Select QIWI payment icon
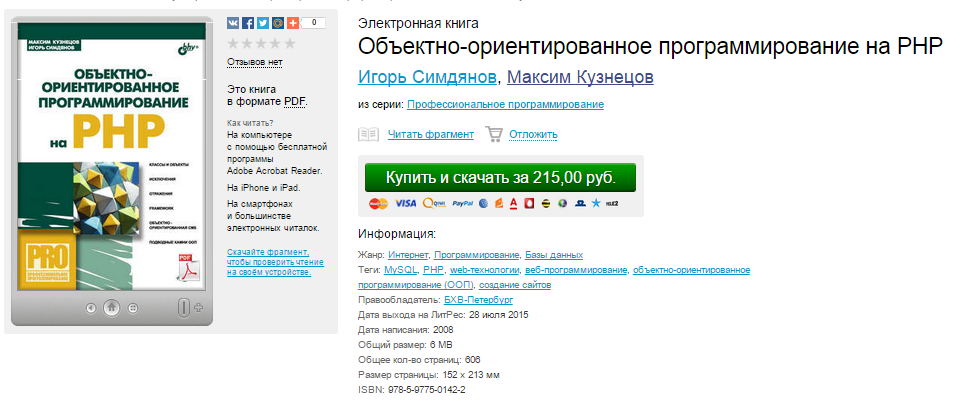The height and width of the screenshot is (408, 976). [x=434, y=203]
